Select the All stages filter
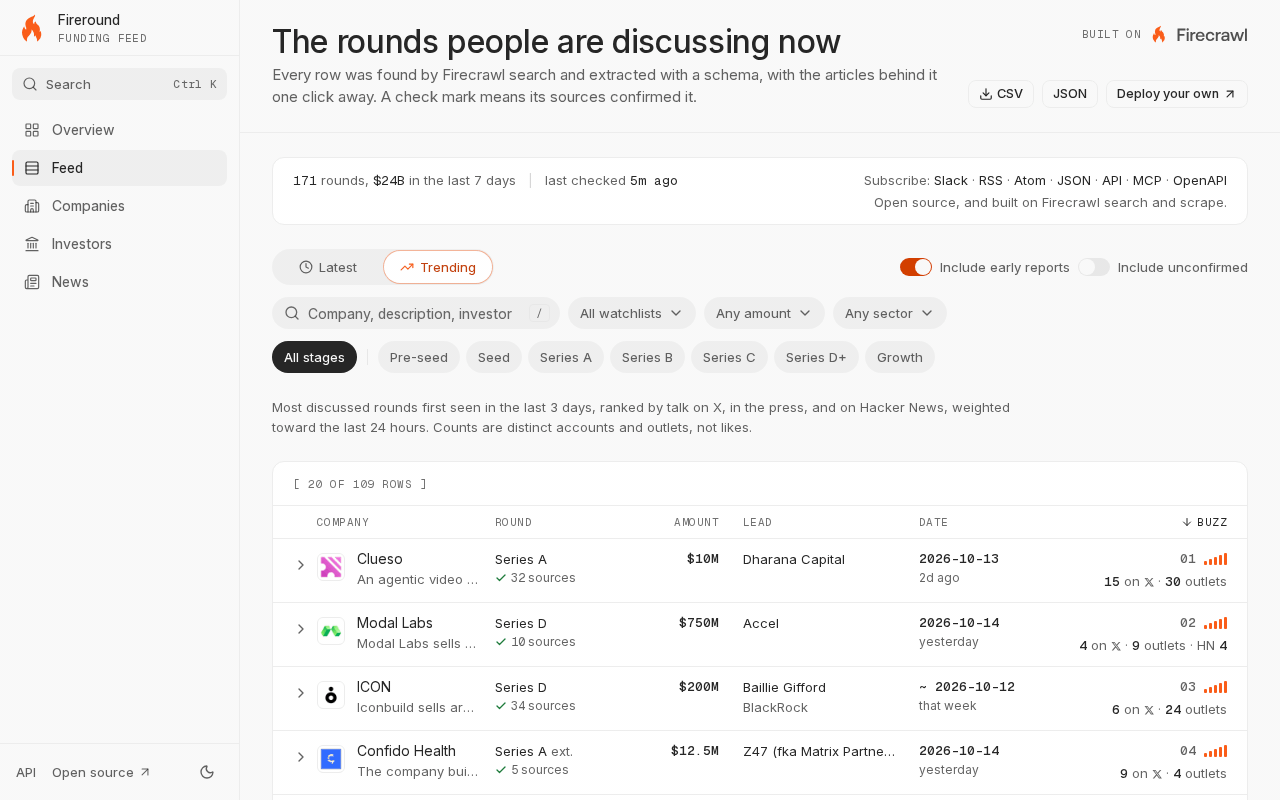 (x=314, y=357)
